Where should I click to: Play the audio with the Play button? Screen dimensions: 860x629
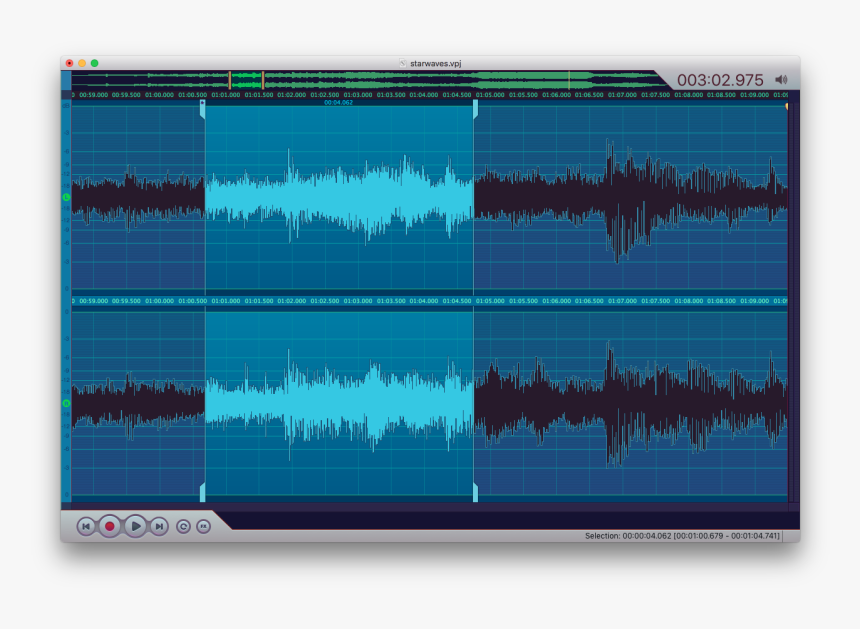point(135,526)
